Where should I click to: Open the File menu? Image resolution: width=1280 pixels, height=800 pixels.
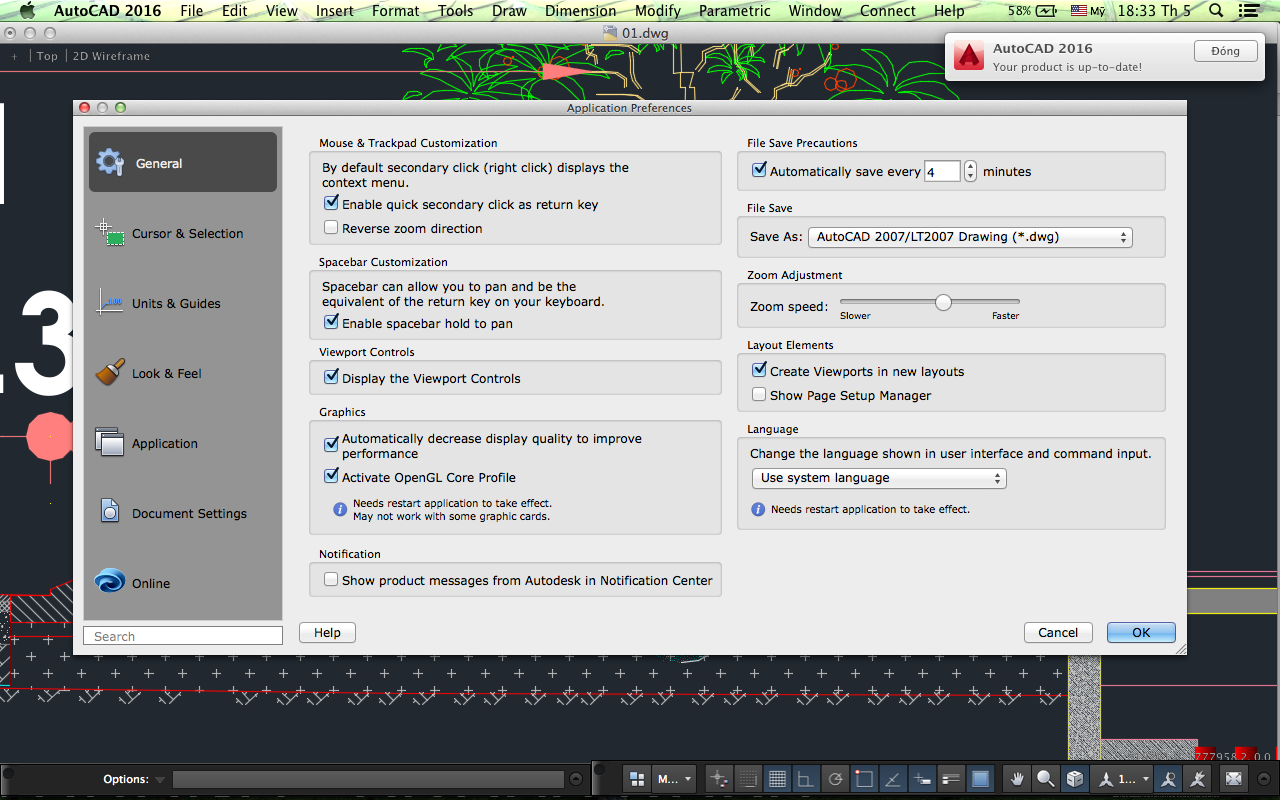click(192, 11)
